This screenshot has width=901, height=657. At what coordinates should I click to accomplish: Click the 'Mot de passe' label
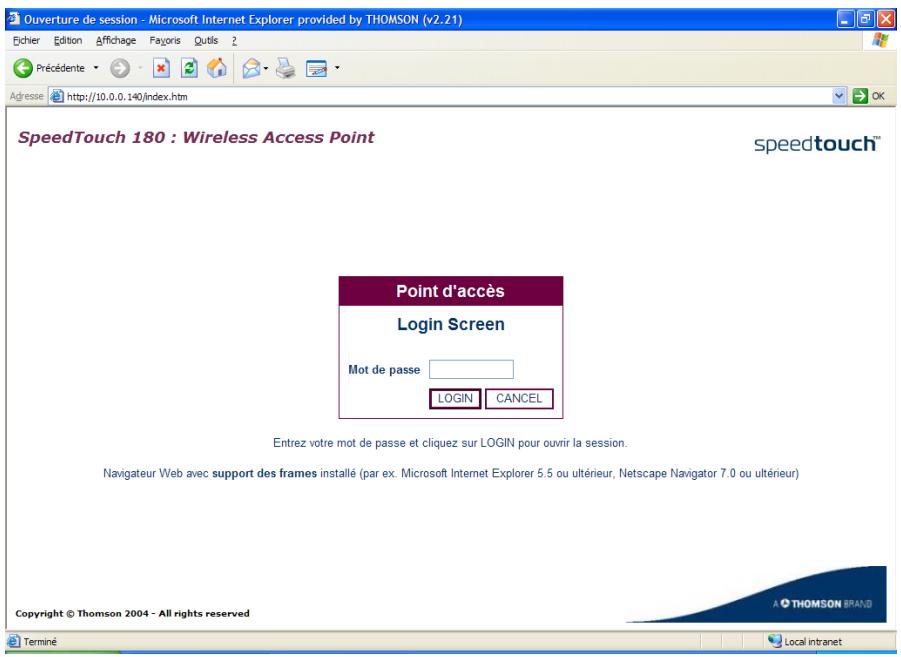(x=384, y=370)
